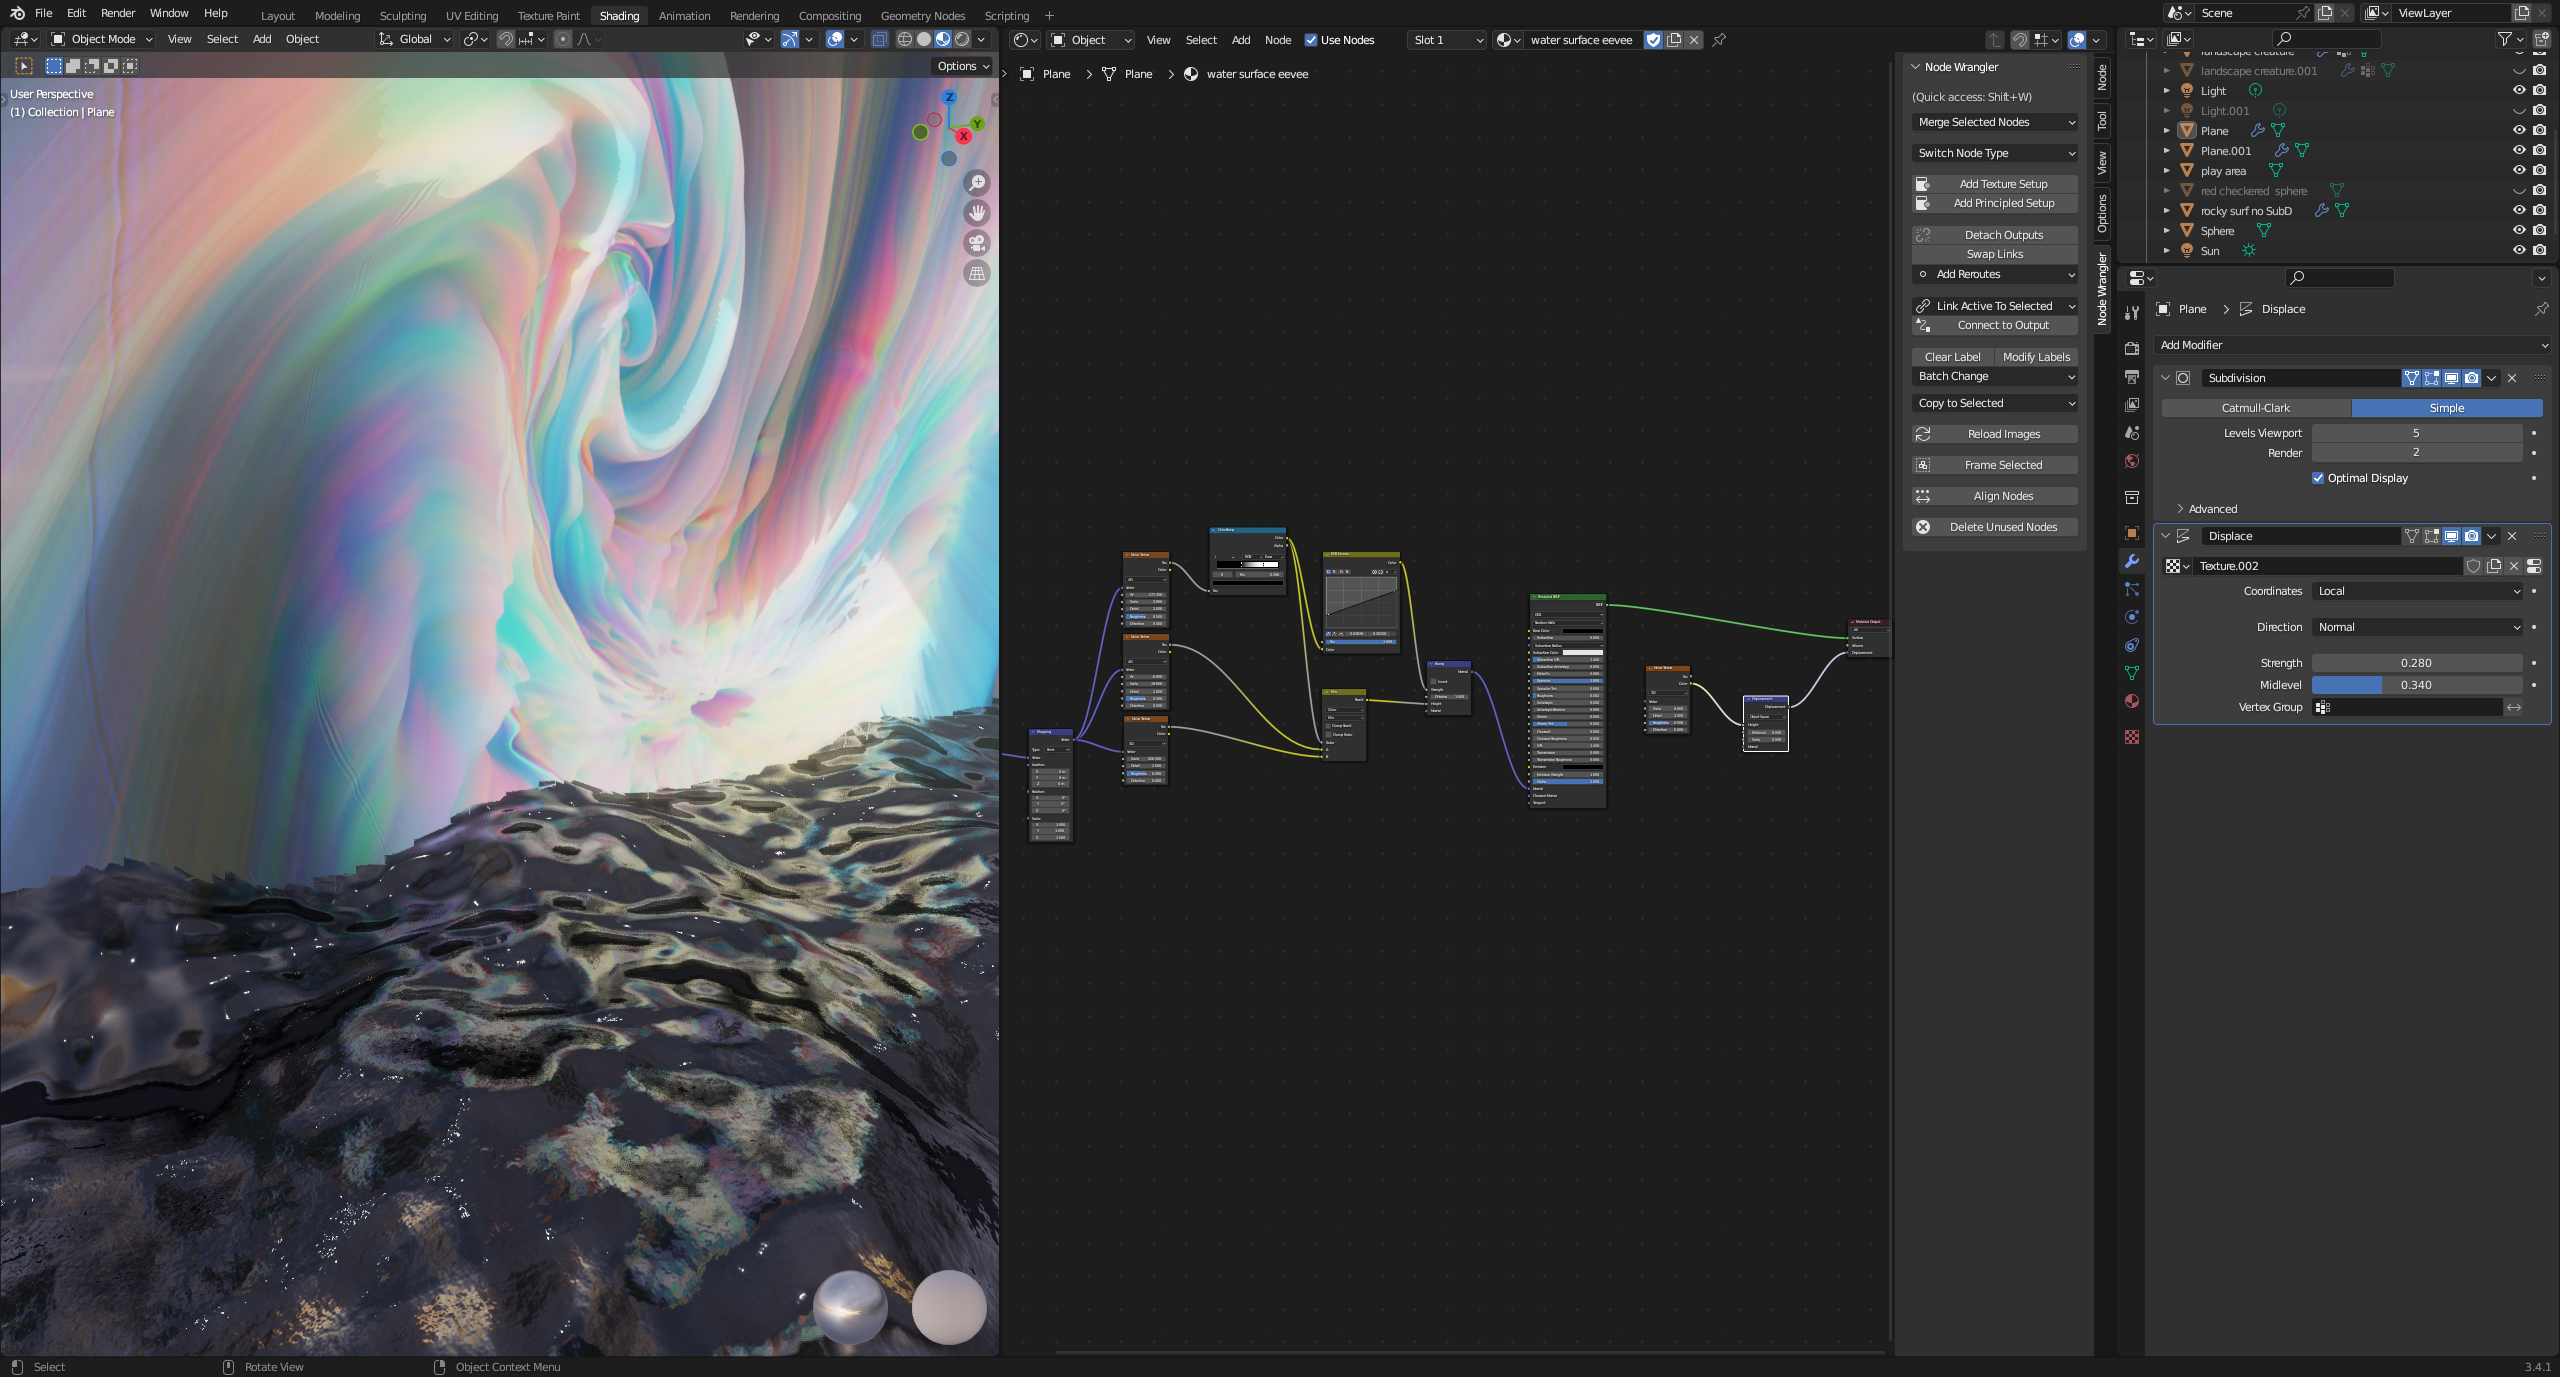This screenshot has width=2560, height=1377.
Task: Click the Add Principled Setup button
Action: click(1995, 203)
